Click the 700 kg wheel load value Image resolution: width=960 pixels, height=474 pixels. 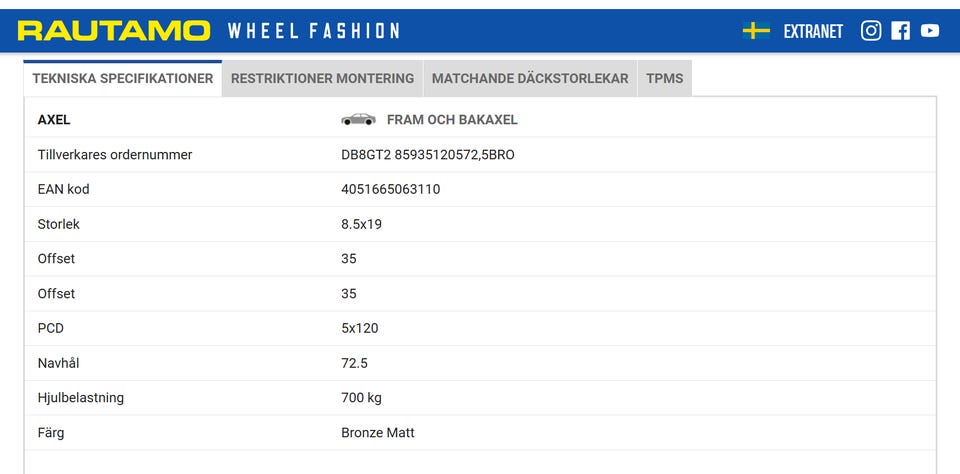[361, 398]
